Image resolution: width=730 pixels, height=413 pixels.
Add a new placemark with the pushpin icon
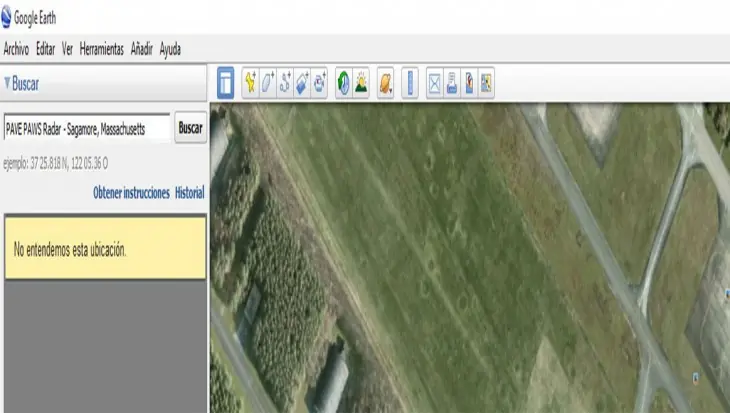pos(250,83)
